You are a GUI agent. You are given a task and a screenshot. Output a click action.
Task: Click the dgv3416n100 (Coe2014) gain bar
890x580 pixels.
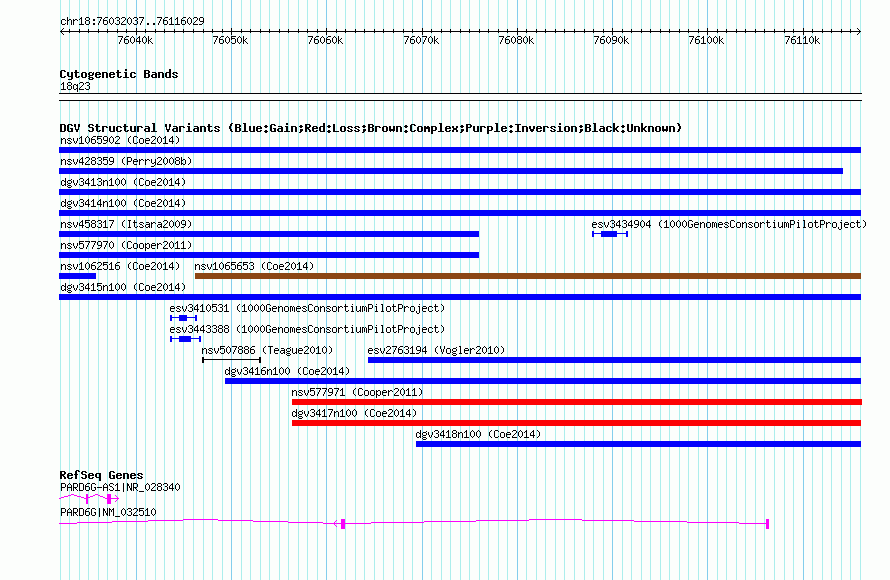coord(543,381)
